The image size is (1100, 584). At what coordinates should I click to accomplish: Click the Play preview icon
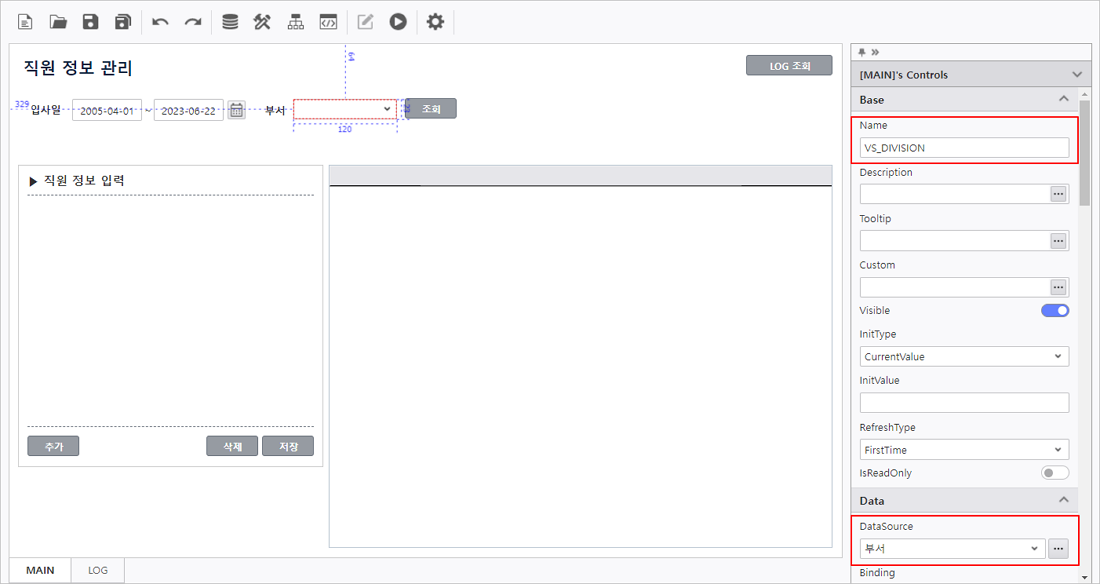(x=398, y=21)
